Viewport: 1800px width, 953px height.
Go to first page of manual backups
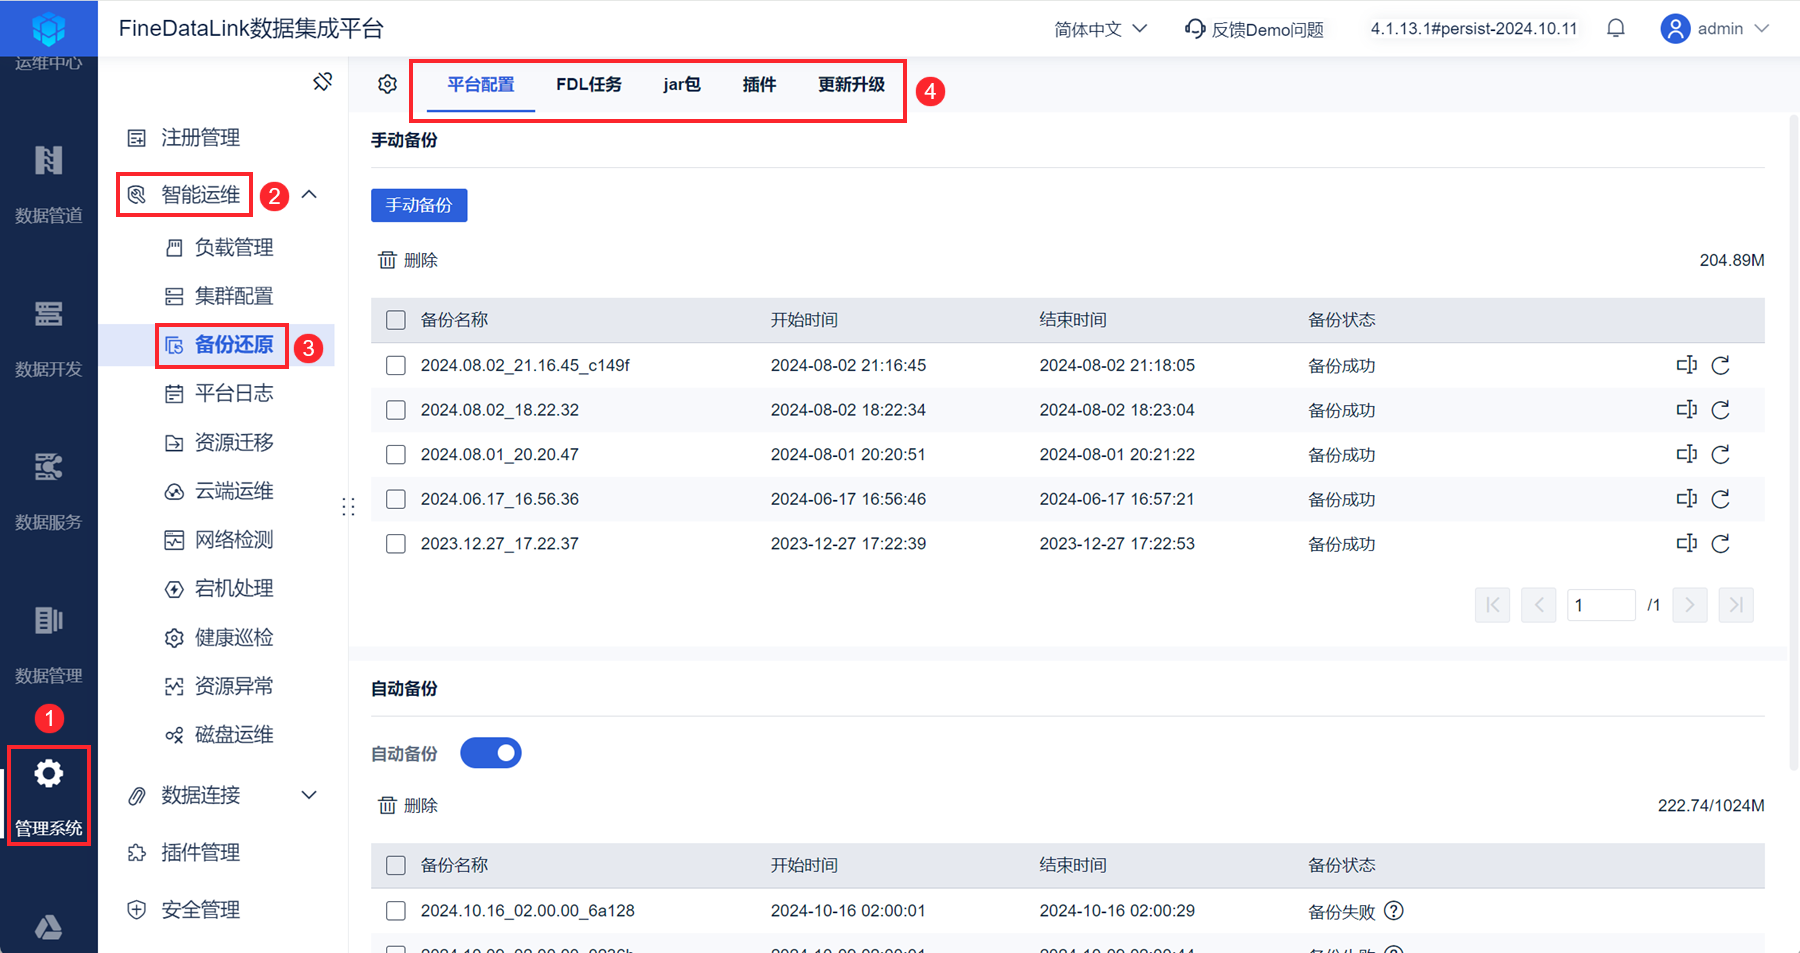1492,605
